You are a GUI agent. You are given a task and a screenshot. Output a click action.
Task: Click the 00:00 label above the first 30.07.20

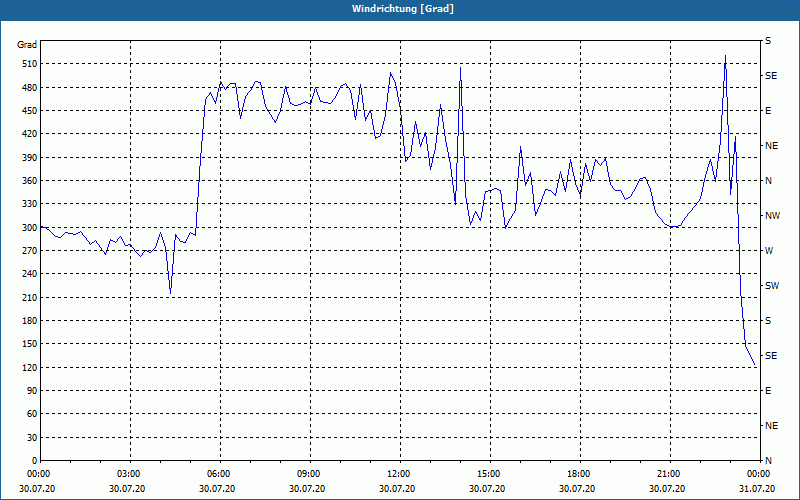click(x=38, y=474)
